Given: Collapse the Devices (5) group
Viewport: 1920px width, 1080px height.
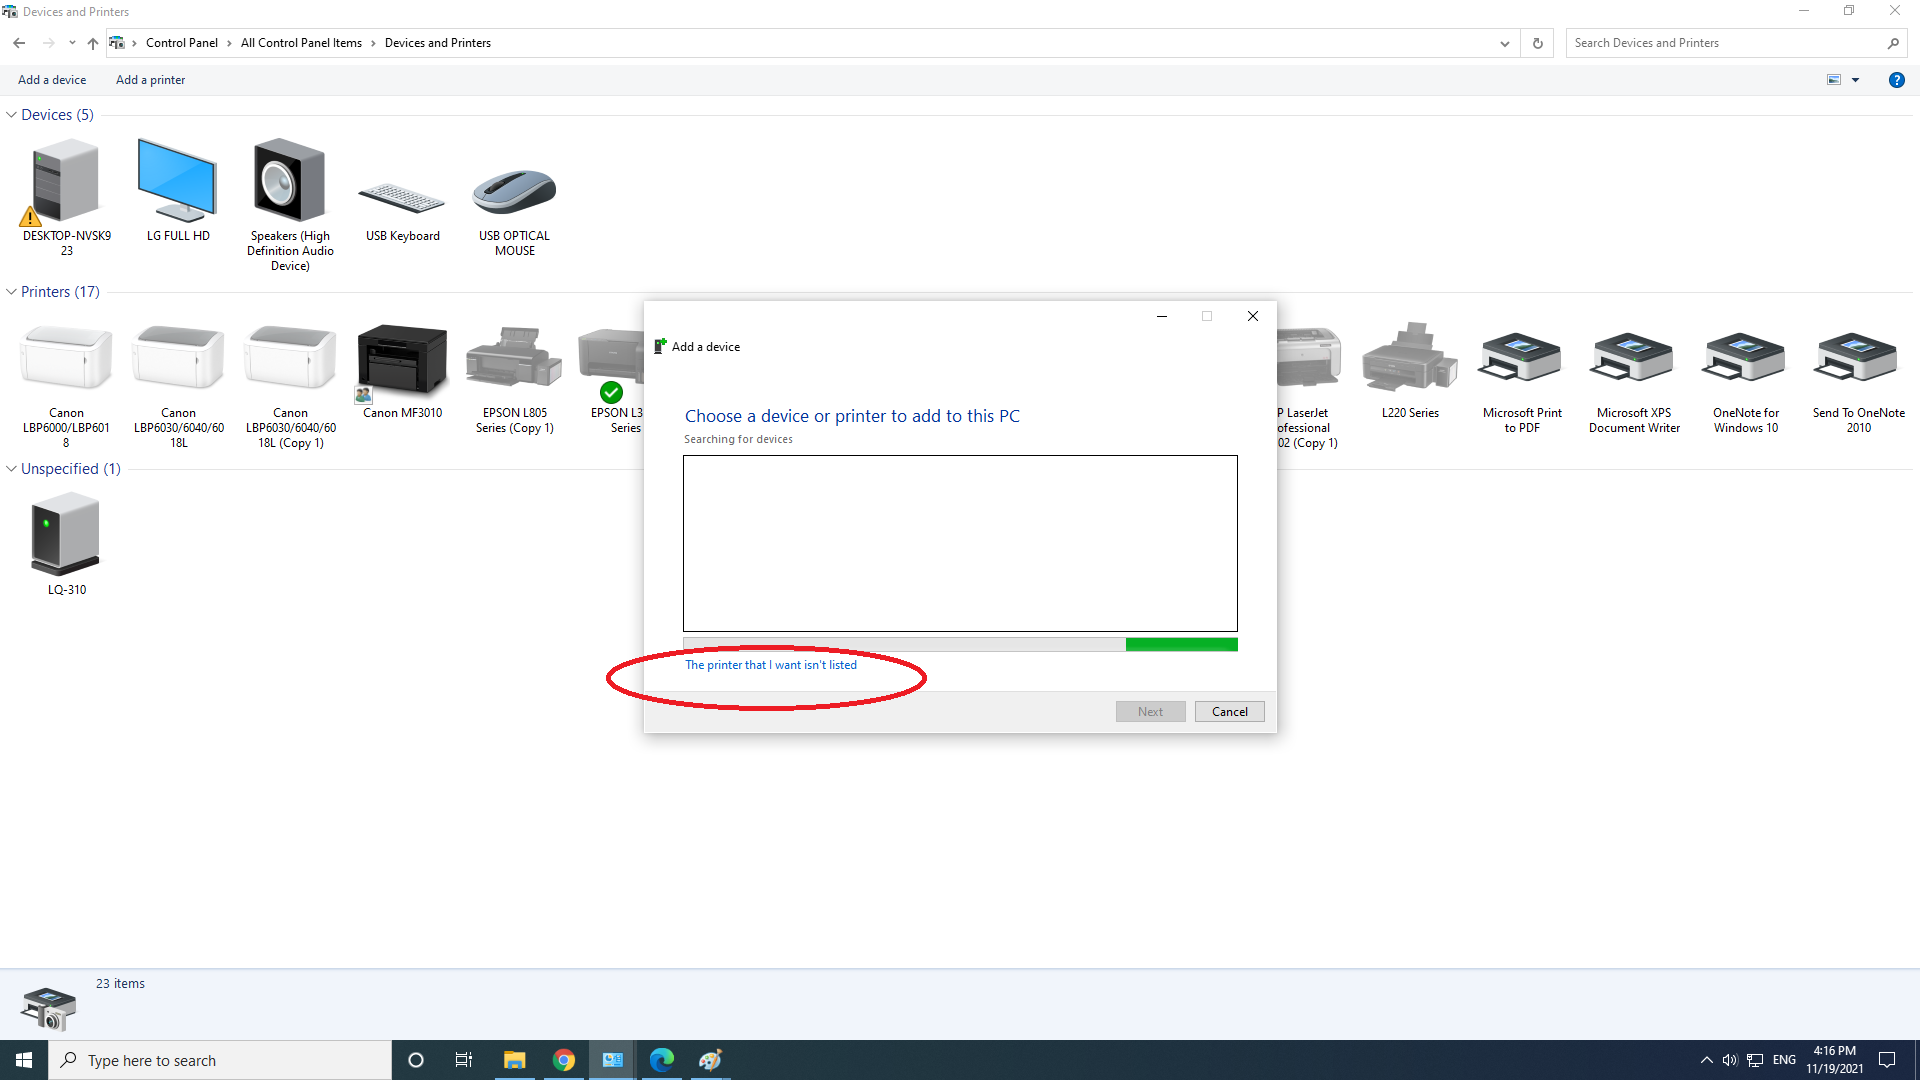Looking at the screenshot, I should click(x=11, y=115).
